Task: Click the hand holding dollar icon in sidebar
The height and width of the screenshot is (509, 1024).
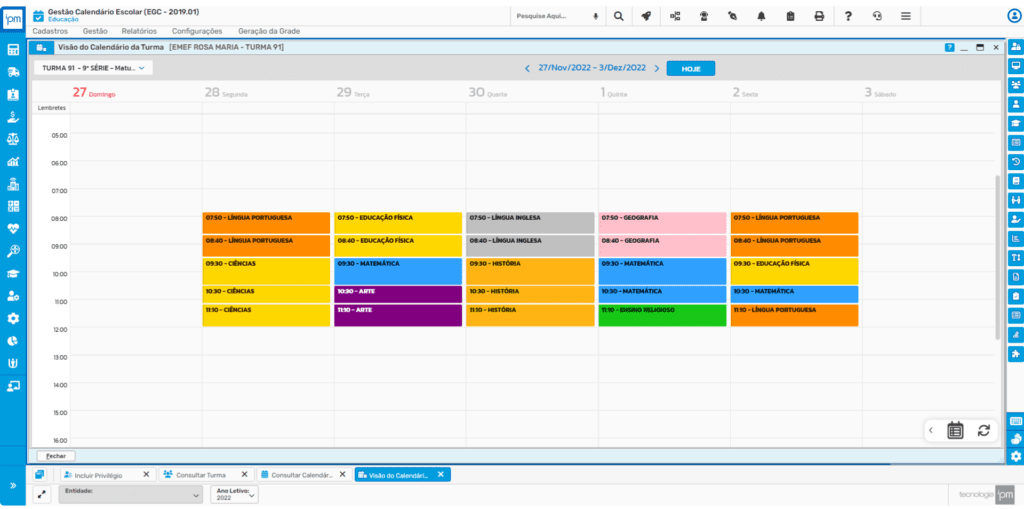Action: click(x=13, y=117)
